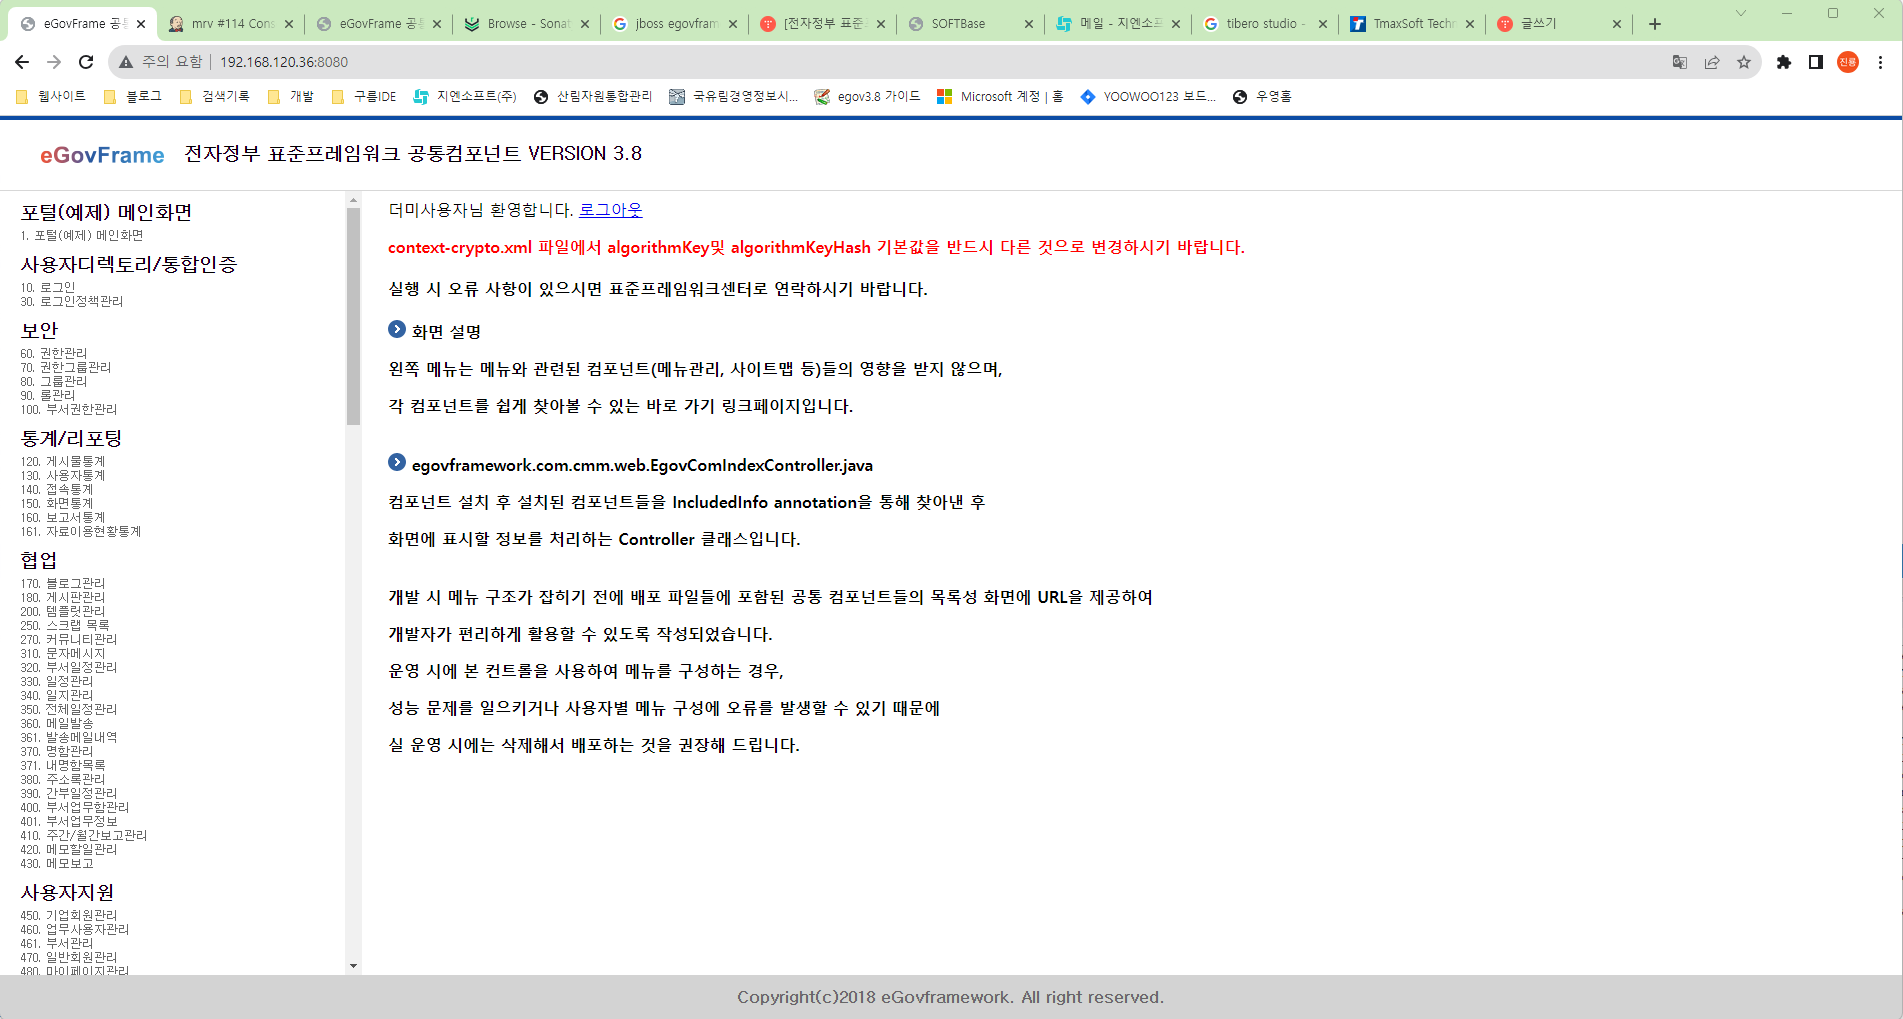Screen dimensions: 1903x1019
Task: Open 161. 자료이용현황통계 link
Action: point(81,531)
